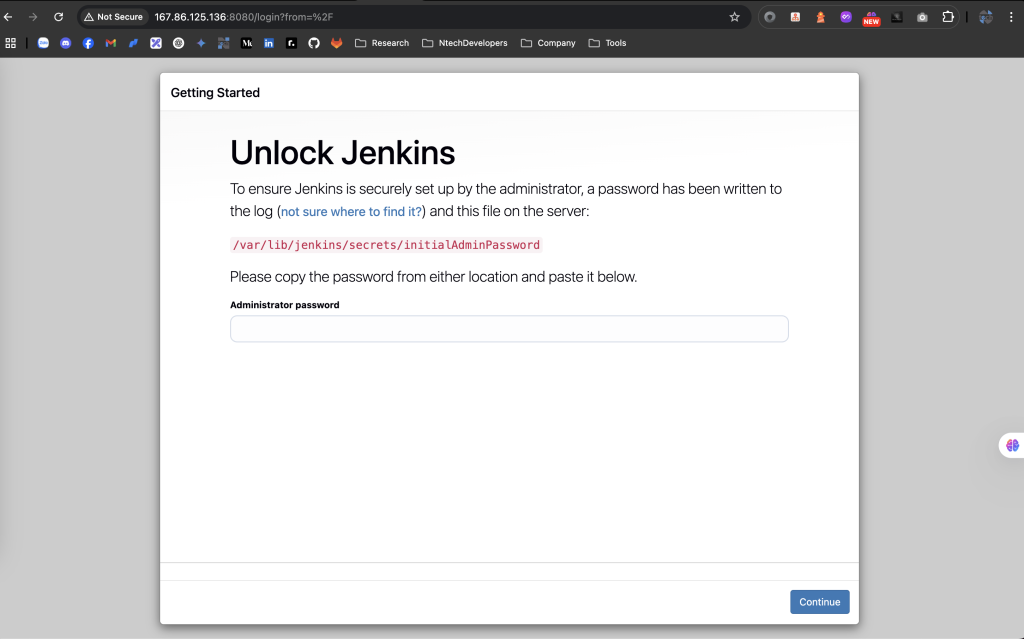Screen dimensions: 1024x639
Task: Open the Lighthouse extension icon
Action: point(820,17)
